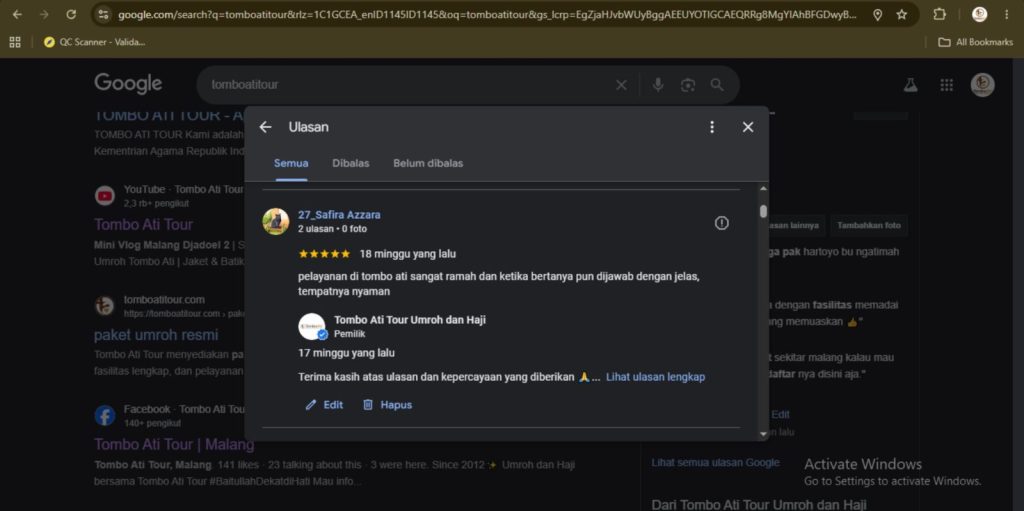Click the five-star rating of the review
Image resolution: width=1024 pixels, height=511 pixels.
[x=324, y=254]
